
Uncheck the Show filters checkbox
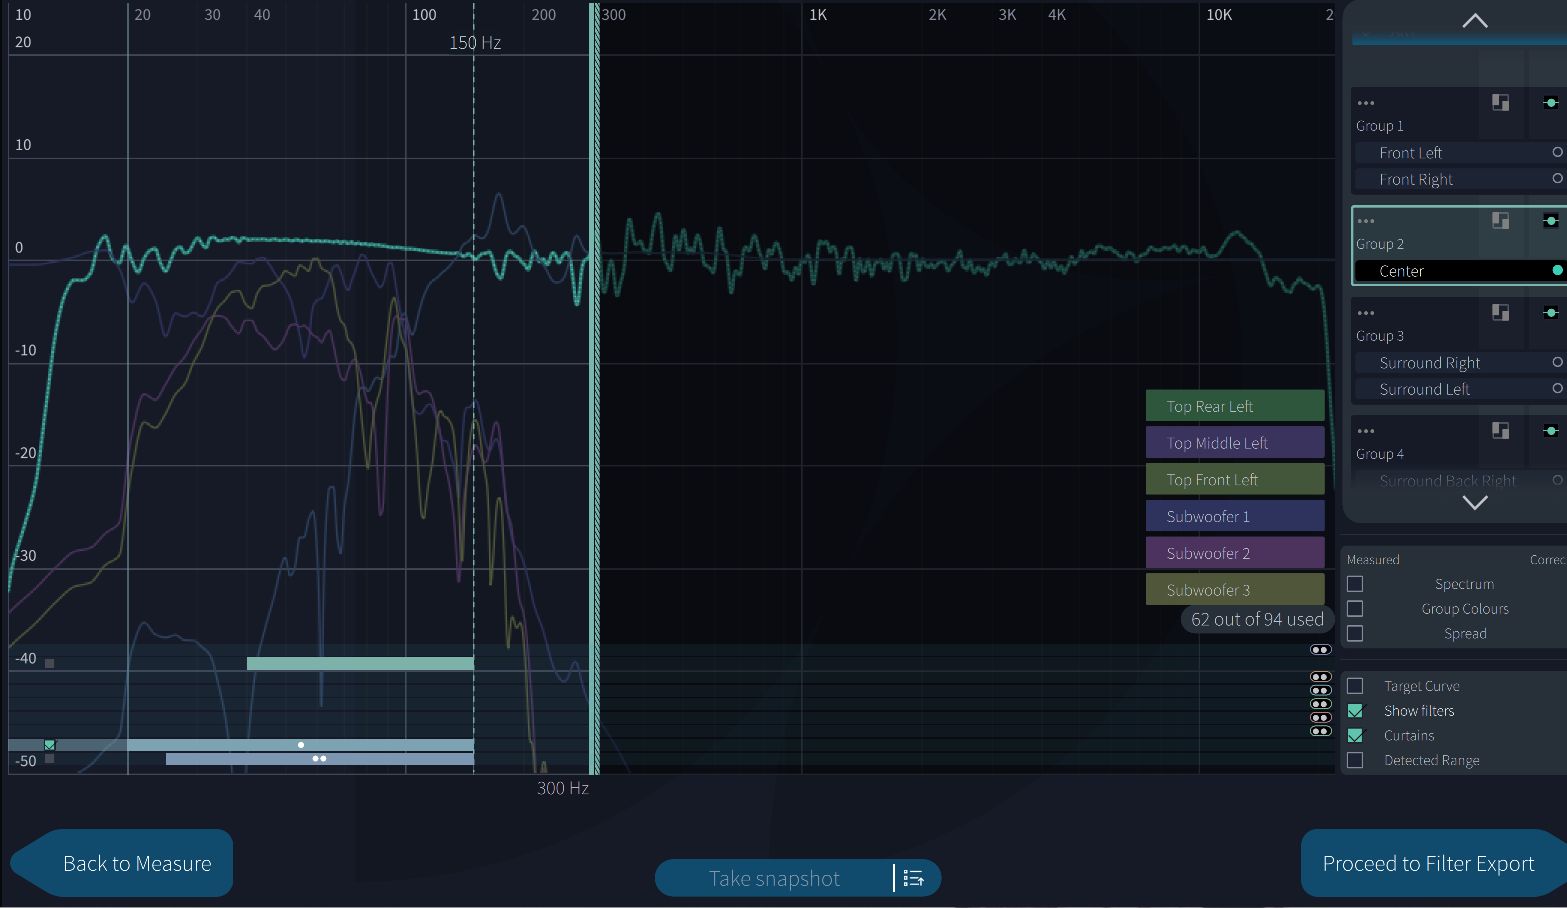pos(1355,711)
